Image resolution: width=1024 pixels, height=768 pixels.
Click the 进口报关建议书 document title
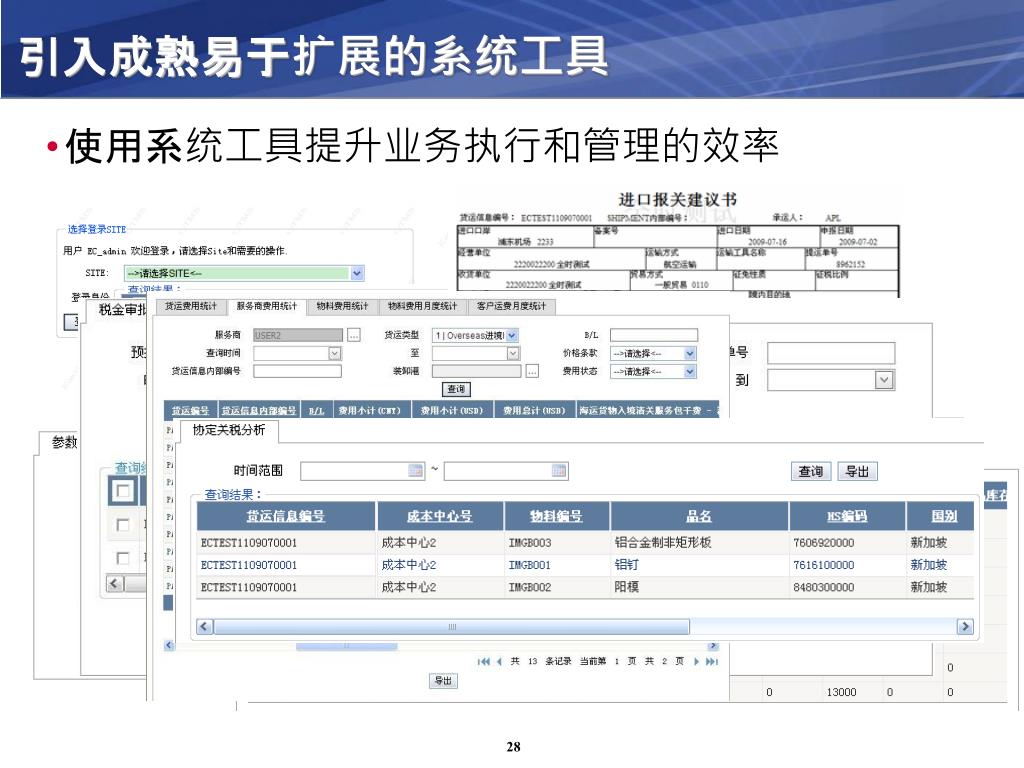click(677, 199)
